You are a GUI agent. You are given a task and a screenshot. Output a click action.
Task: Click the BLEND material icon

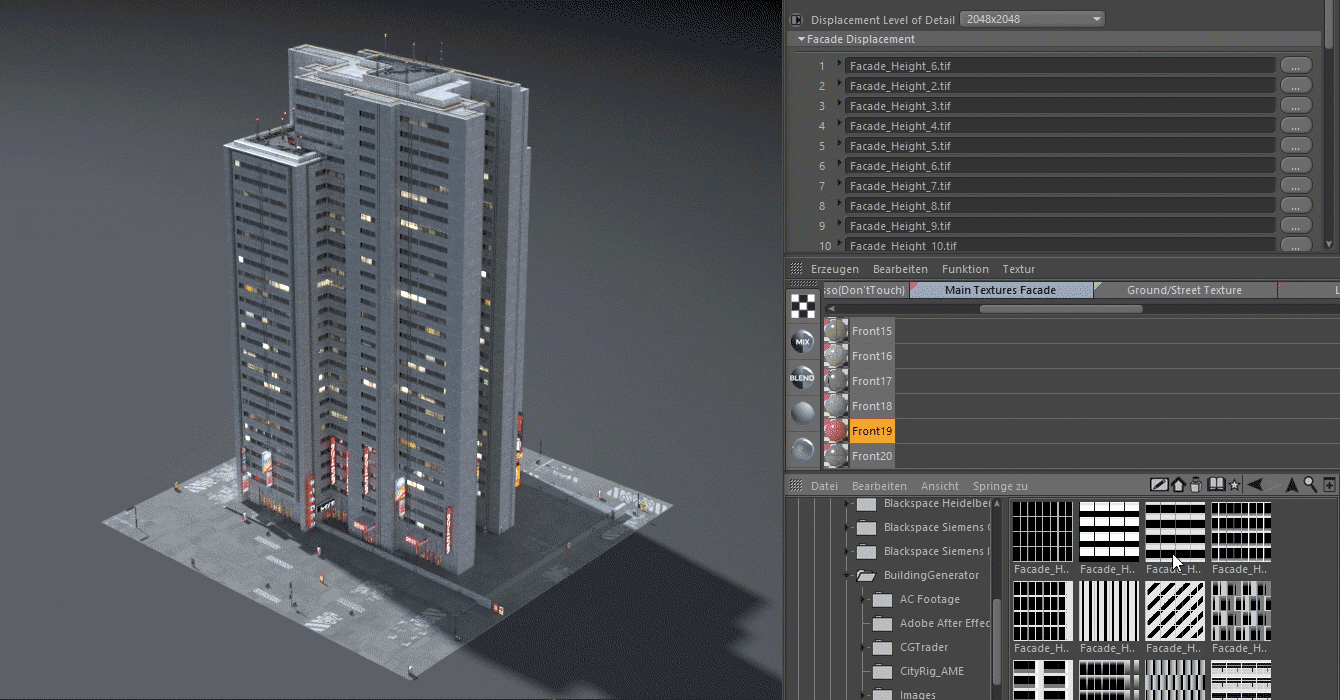(802, 378)
